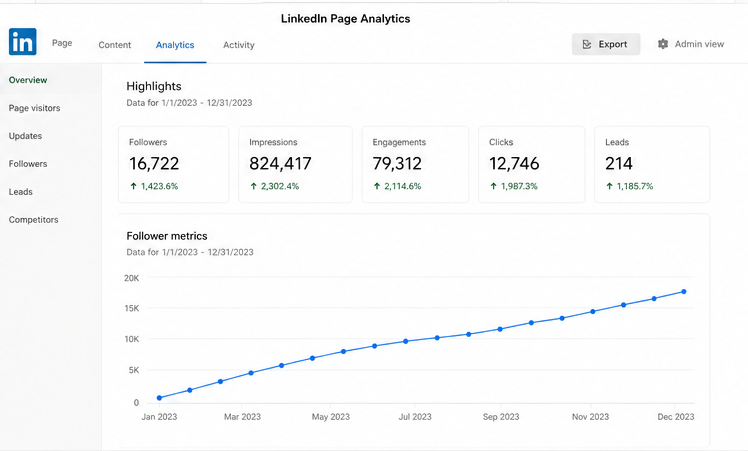Image resolution: width=748 pixels, height=451 pixels.
Task: Click the 1,987.3% clicks growth value
Action: pos(519,186)
